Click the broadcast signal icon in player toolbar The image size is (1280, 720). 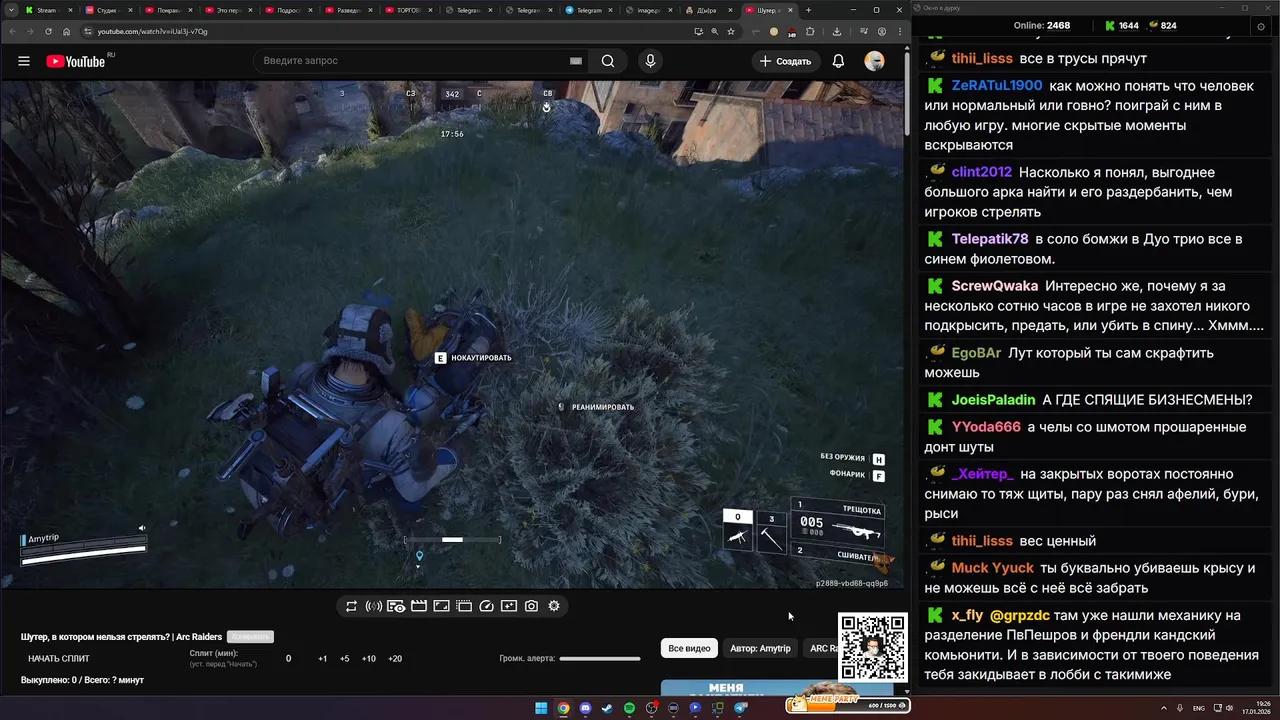pos(374,606)
